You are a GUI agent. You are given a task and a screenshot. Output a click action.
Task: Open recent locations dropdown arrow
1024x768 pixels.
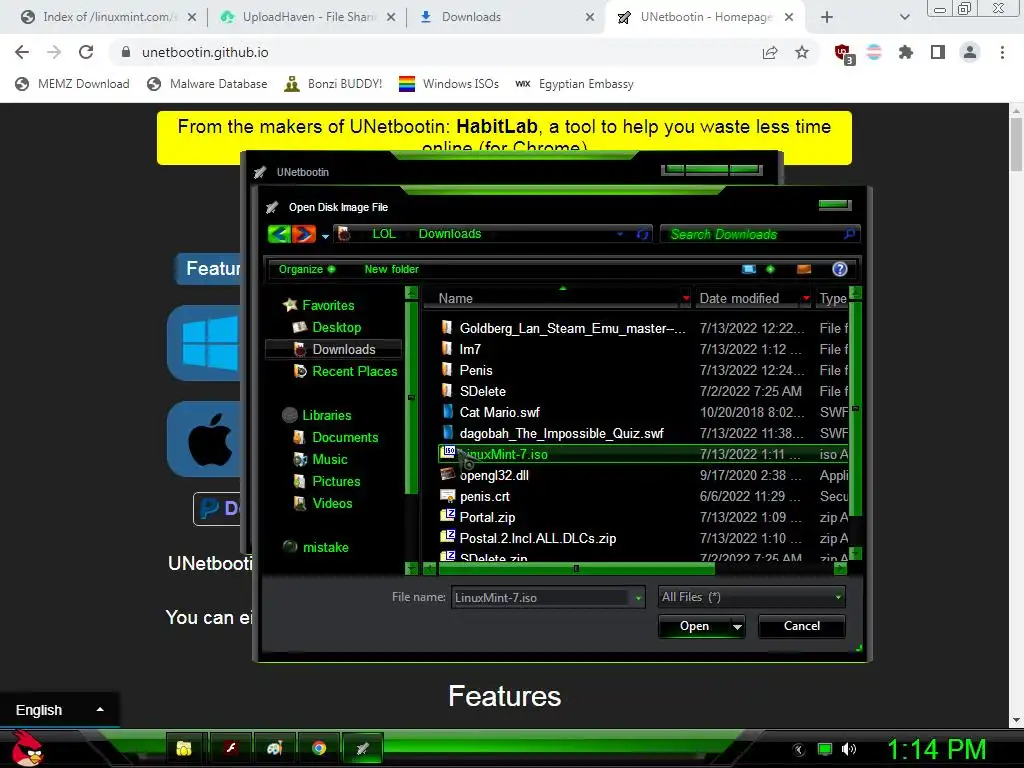325,236
